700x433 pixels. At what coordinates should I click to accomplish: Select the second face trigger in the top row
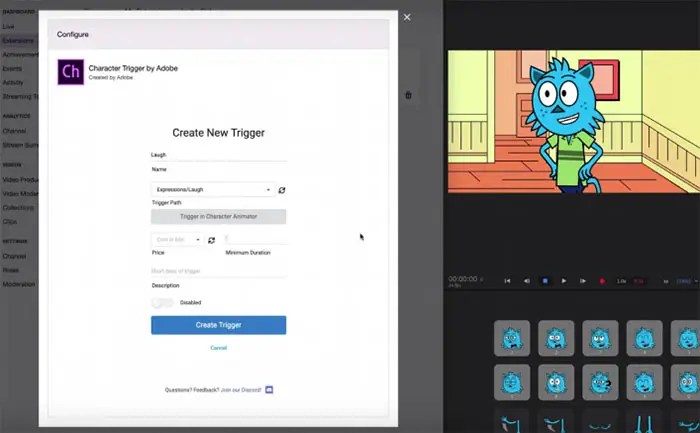556,338
